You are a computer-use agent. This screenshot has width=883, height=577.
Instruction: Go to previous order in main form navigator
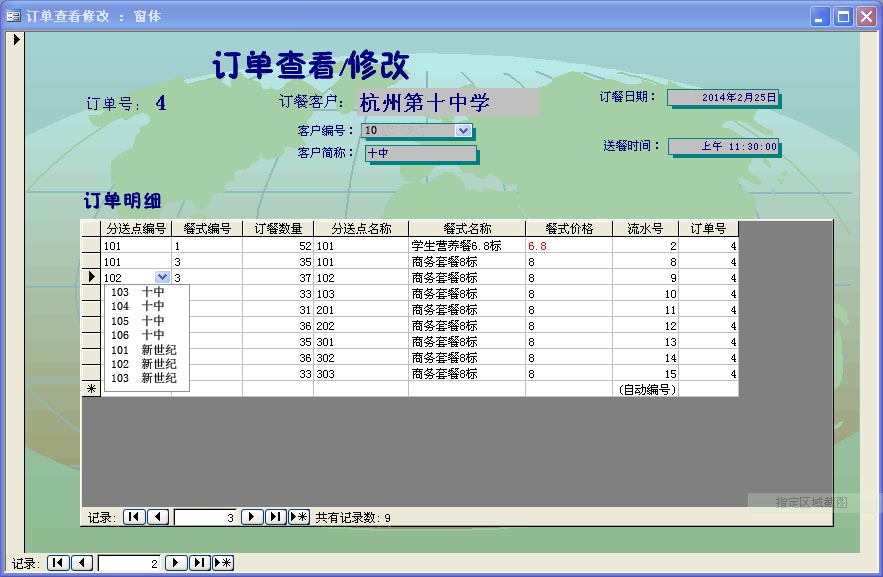pos(83,563)
